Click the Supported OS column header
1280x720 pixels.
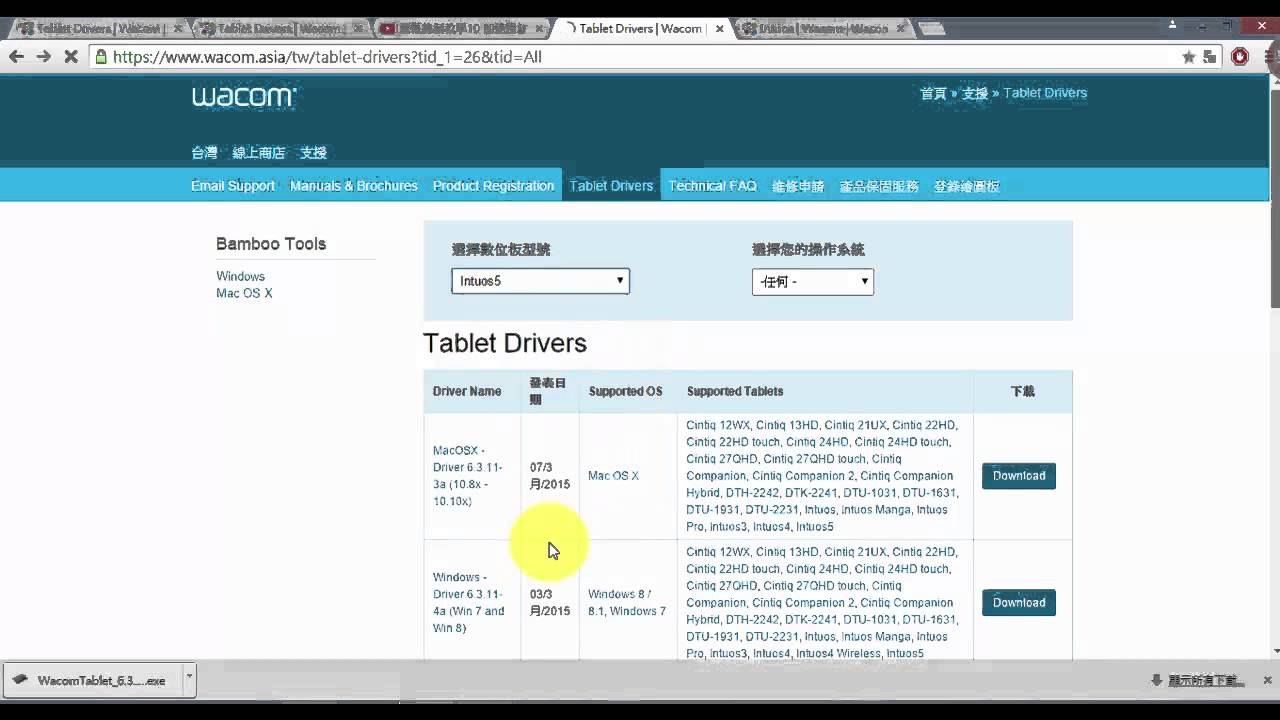pos(625,392)
